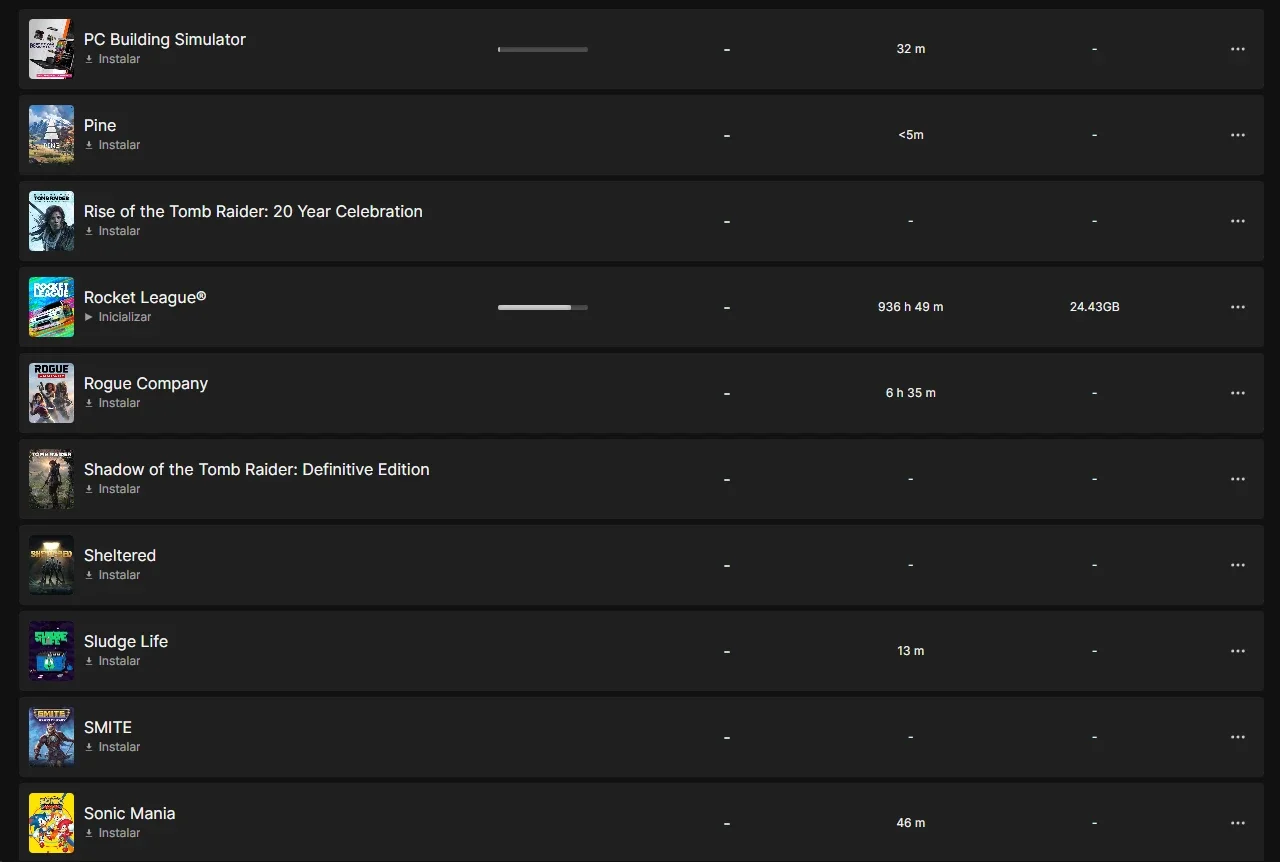Image resolution: width=1280 pixels, height=862 pixels.
Task: Install SMITE via its Instalar link
Action: [x=112, y=747]
